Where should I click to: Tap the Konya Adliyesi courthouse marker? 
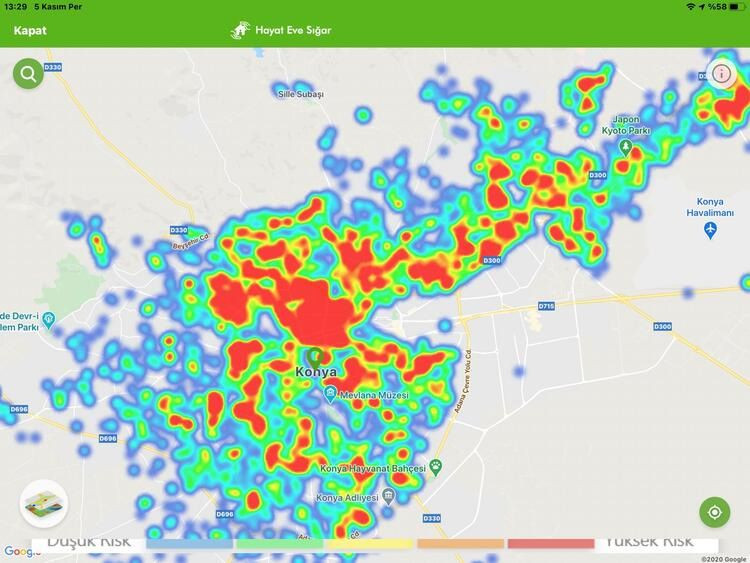point(389,497)
